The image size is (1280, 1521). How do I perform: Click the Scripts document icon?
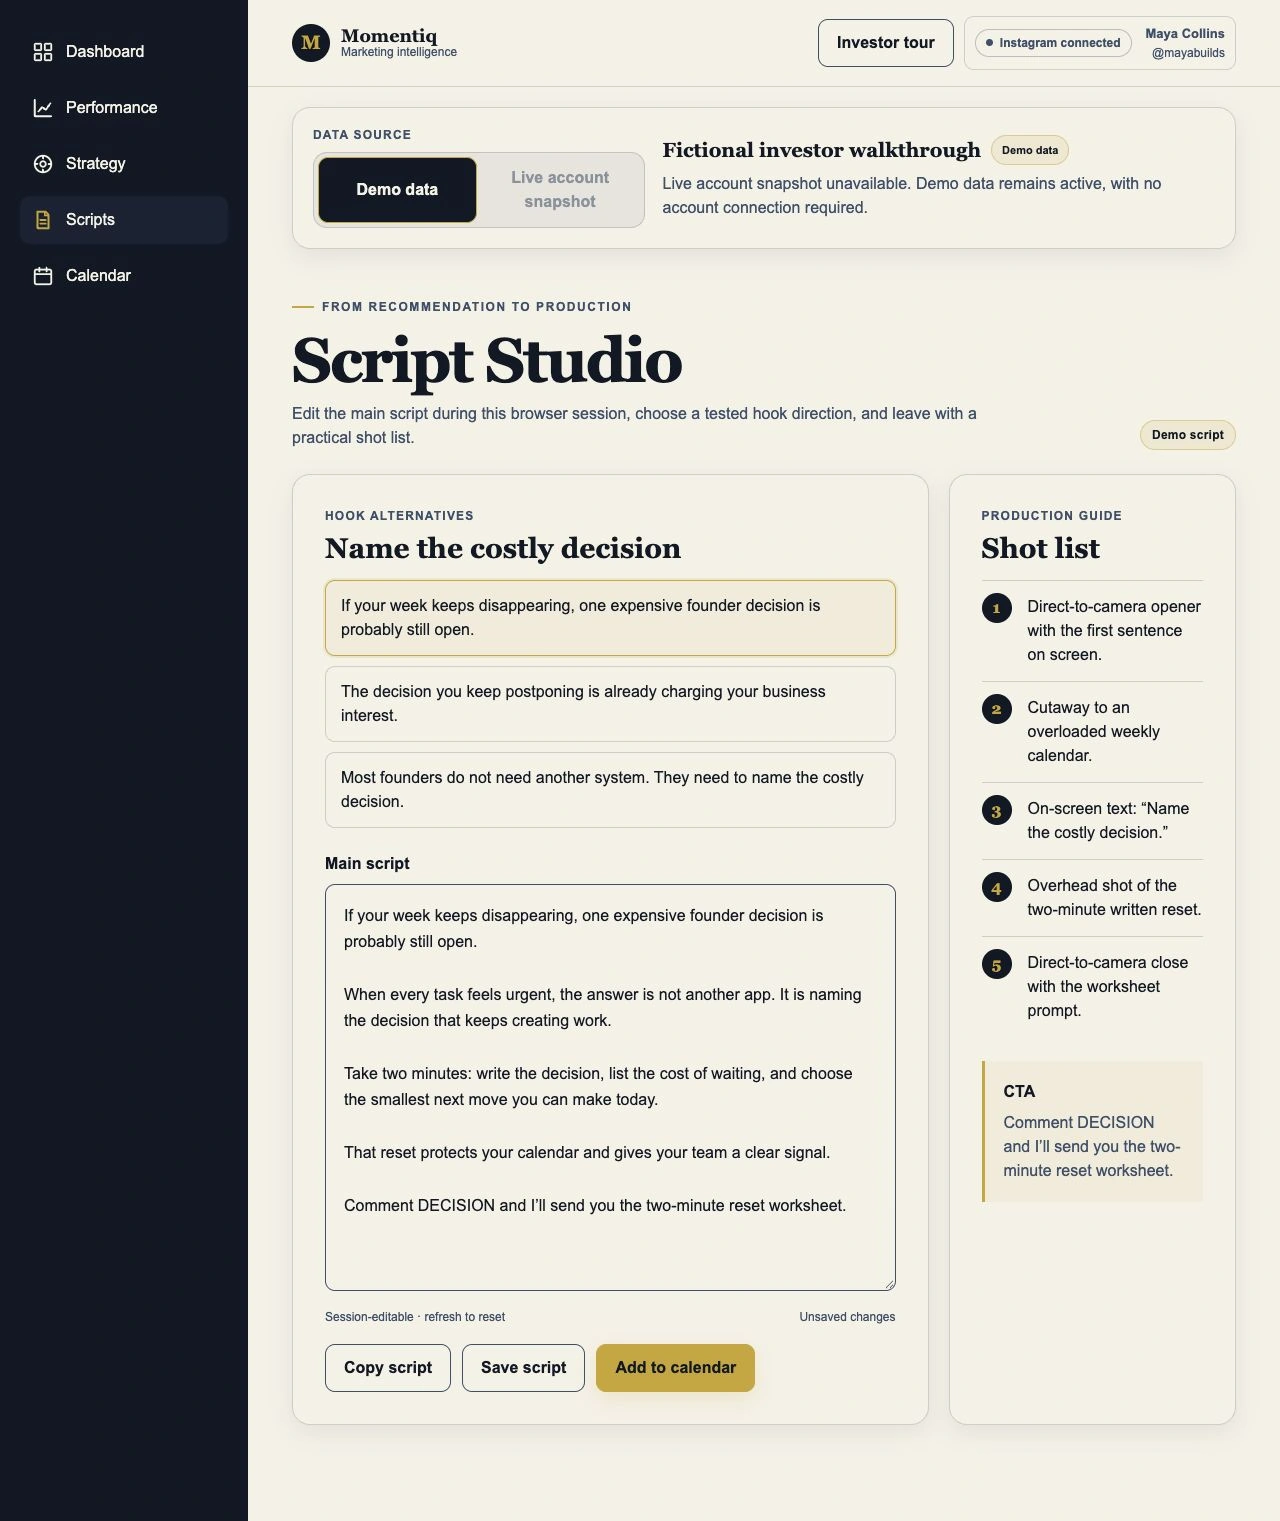43,220
